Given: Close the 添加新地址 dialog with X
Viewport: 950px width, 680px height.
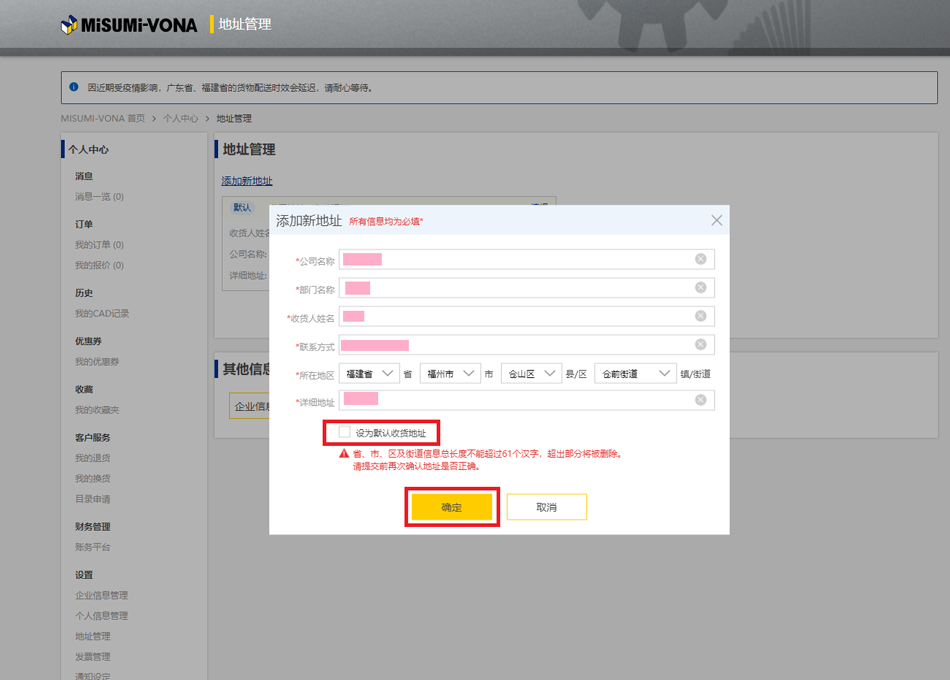Looking at the screenshot, I should (x=716, y=220).
